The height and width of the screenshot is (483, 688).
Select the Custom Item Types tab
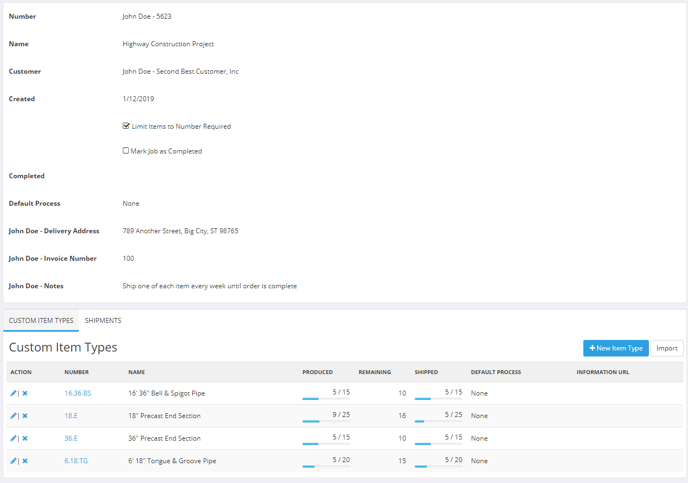click(41, 321)
